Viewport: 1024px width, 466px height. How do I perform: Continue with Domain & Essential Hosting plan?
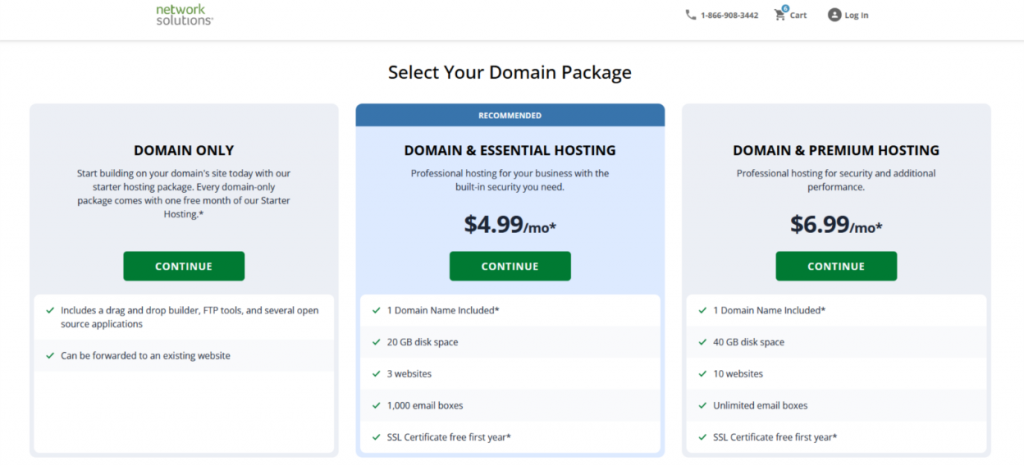pos(510,266)
